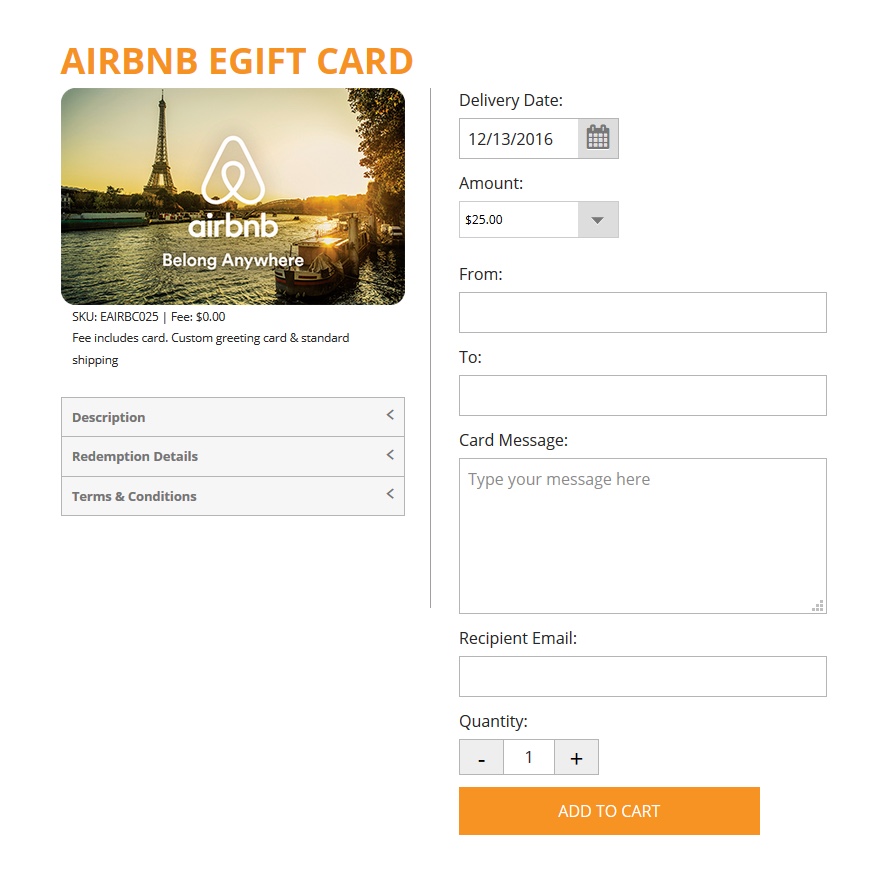The width and height of the screenshot is (887, 881).
Task: Click the resize grip on the message box
Action: pos(818,605)
